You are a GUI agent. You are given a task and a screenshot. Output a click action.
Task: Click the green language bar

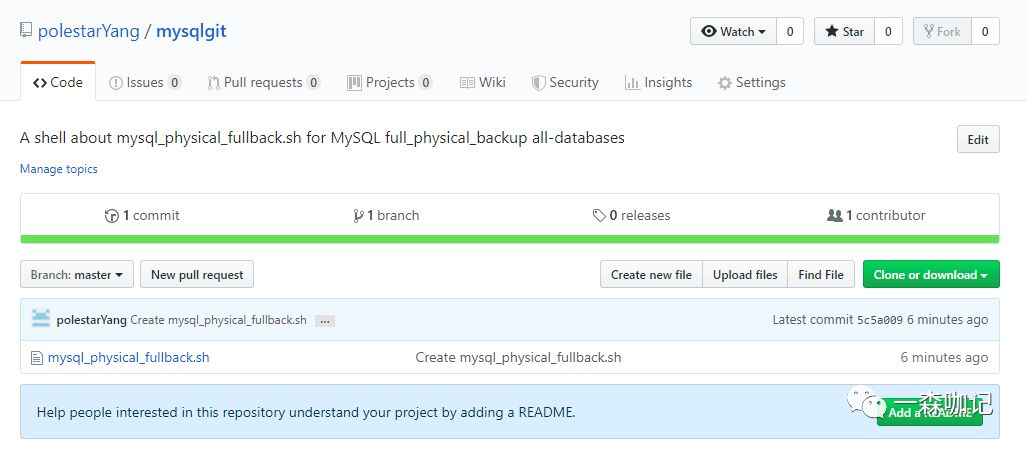509,239
